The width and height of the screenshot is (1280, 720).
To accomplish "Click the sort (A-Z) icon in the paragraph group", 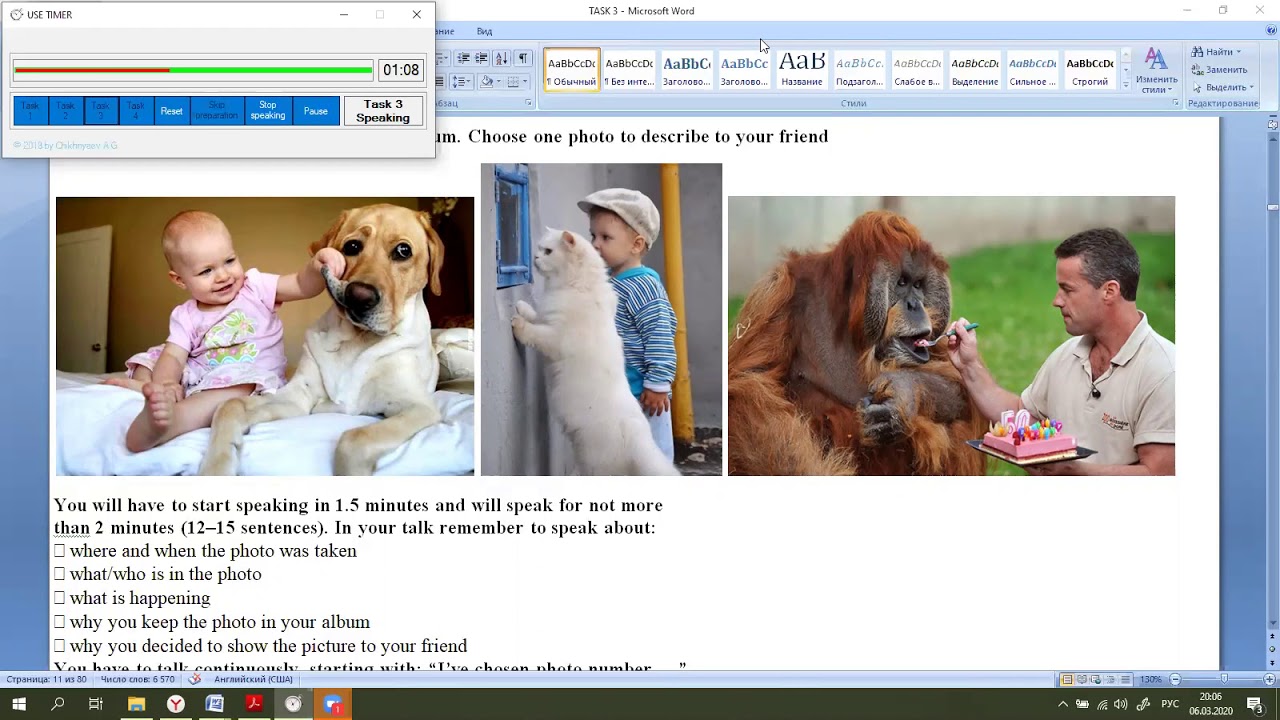I will 501,59.
